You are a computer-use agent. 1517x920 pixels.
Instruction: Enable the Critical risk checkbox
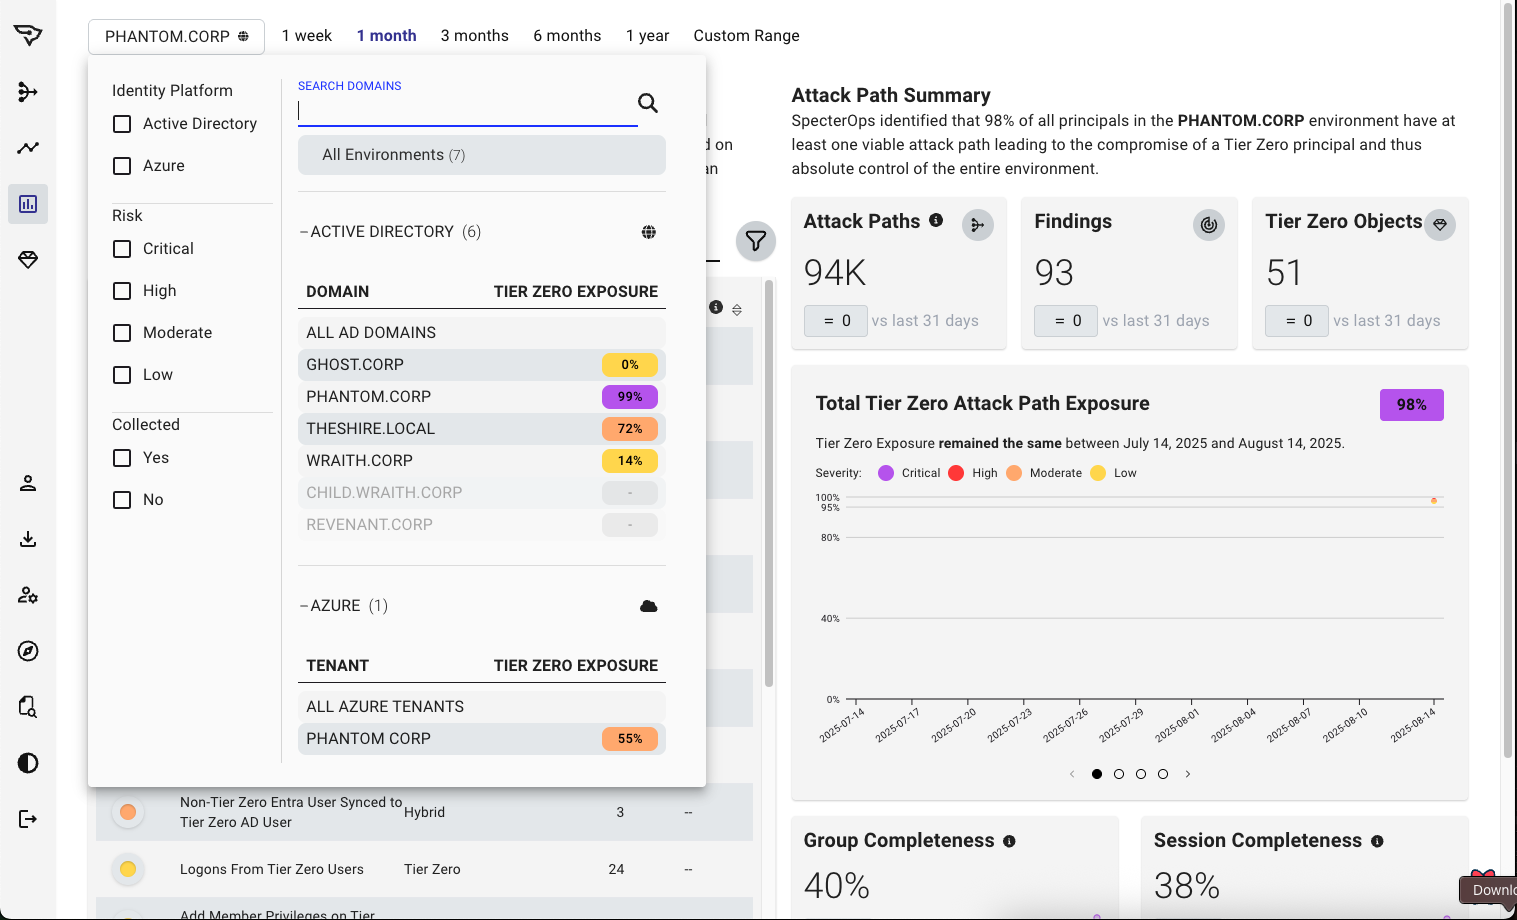pyautogui.click(x=122, y=249)
